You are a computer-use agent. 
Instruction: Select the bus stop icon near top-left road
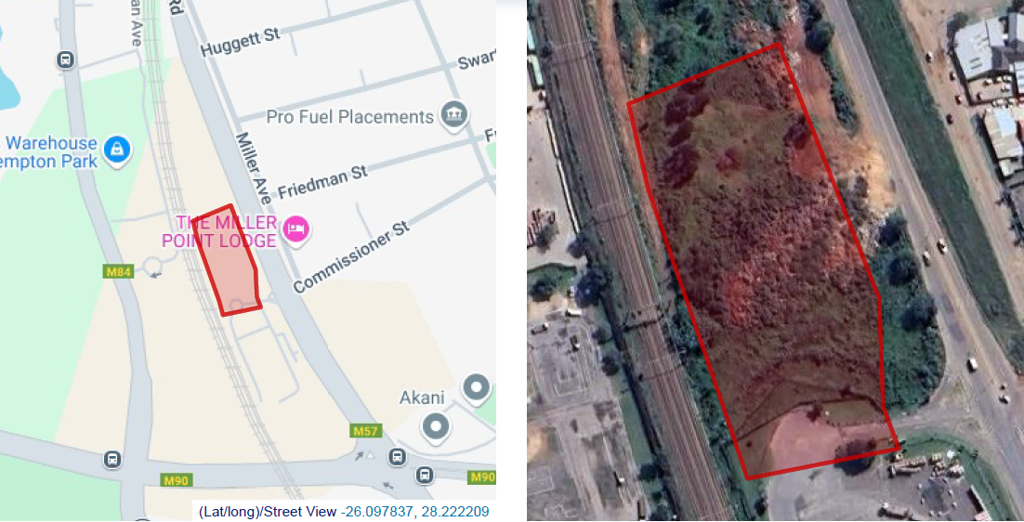[65, 60]
